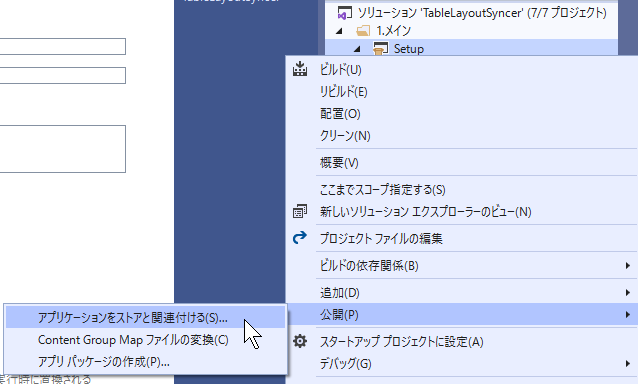This screenshot has width=638, height=384.
Task: Expand the デバッグ(G) submenu arrow
Action: (627, 363)
